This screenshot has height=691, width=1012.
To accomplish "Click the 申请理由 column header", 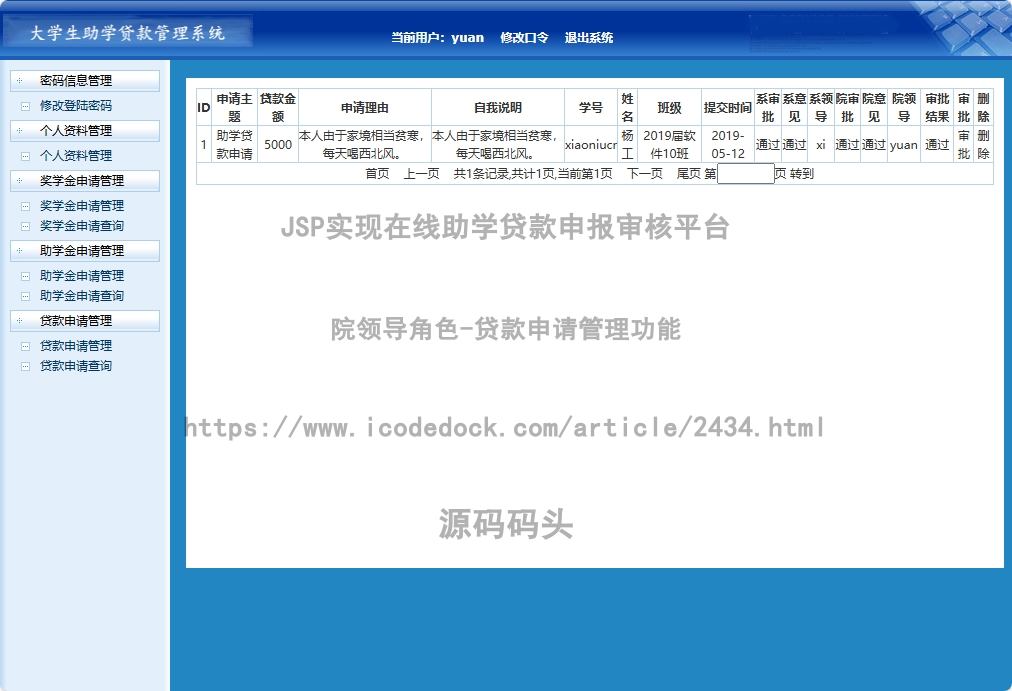I will [x=365, y=108].
